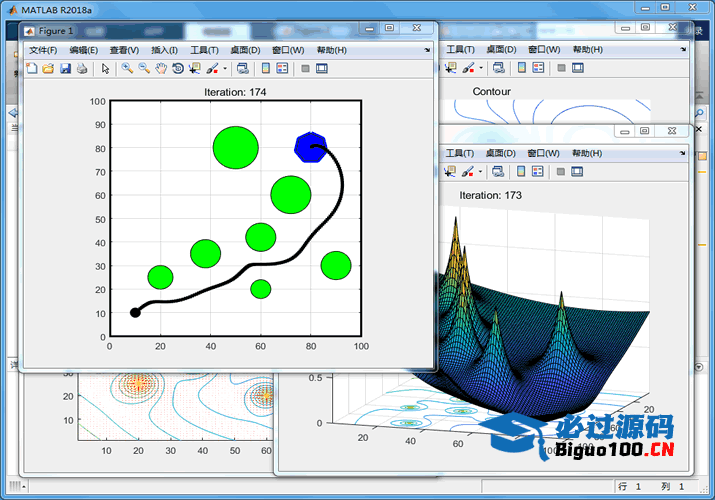Viewport: 715px width, 500px height.
Task: Select the Edit Plot arrow tool
Action: point(105,68)
